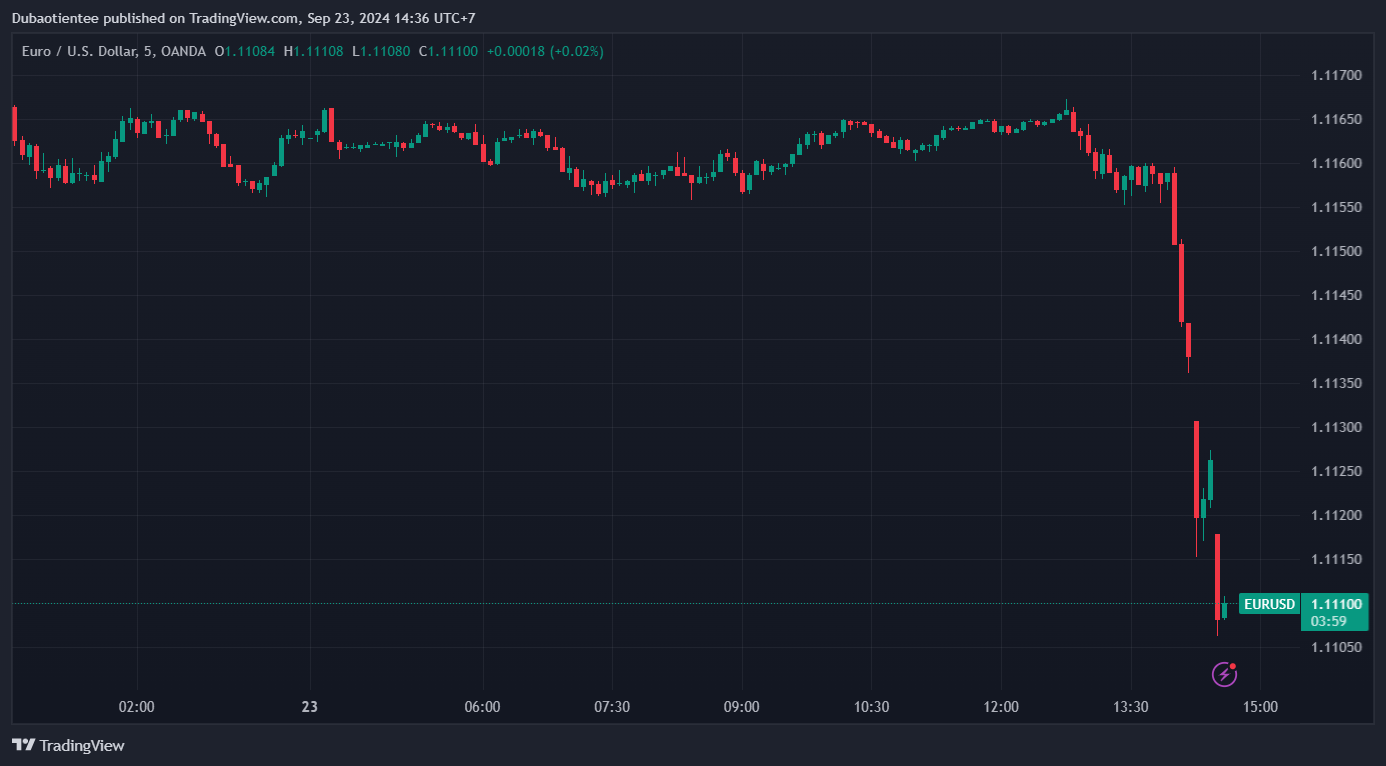This screenshot has width=1386, height=766.
Task: Click the 1.11550 price axis label
Action: point(1336,208)
